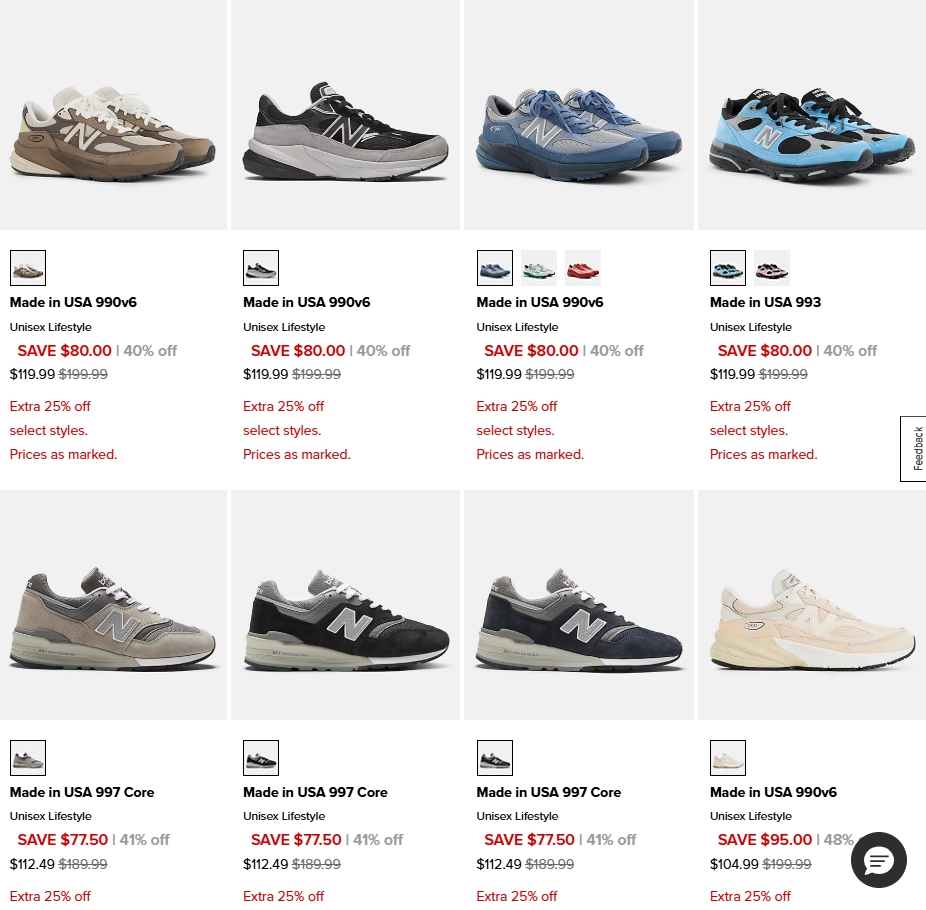Viewport: 926px width, 910px height.
Task: Open the brown Made in USA 990v6 image
Action: (113, 115)
